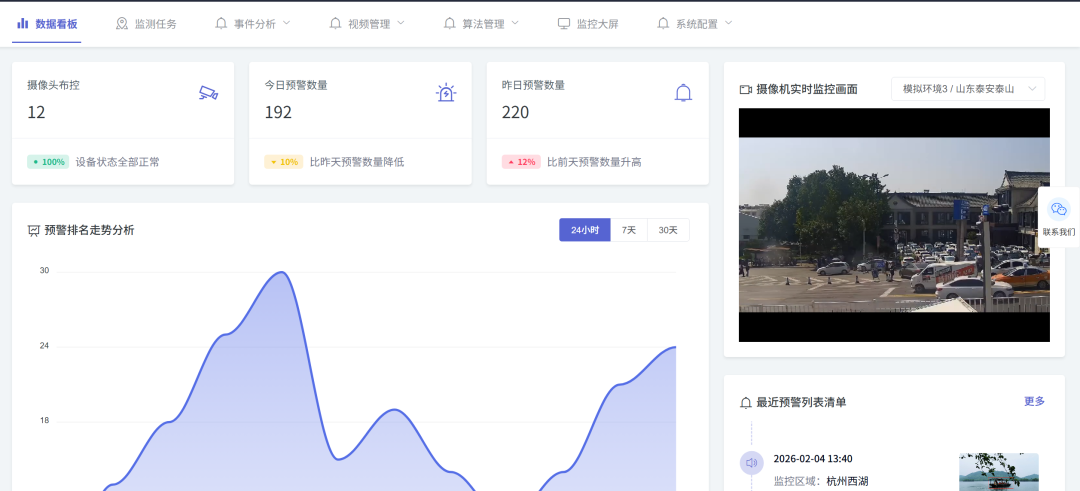The height and width of the screenshot is (491, 1080).
Task: Switch the trend chart to 30天
Action: tap(668, 230)
